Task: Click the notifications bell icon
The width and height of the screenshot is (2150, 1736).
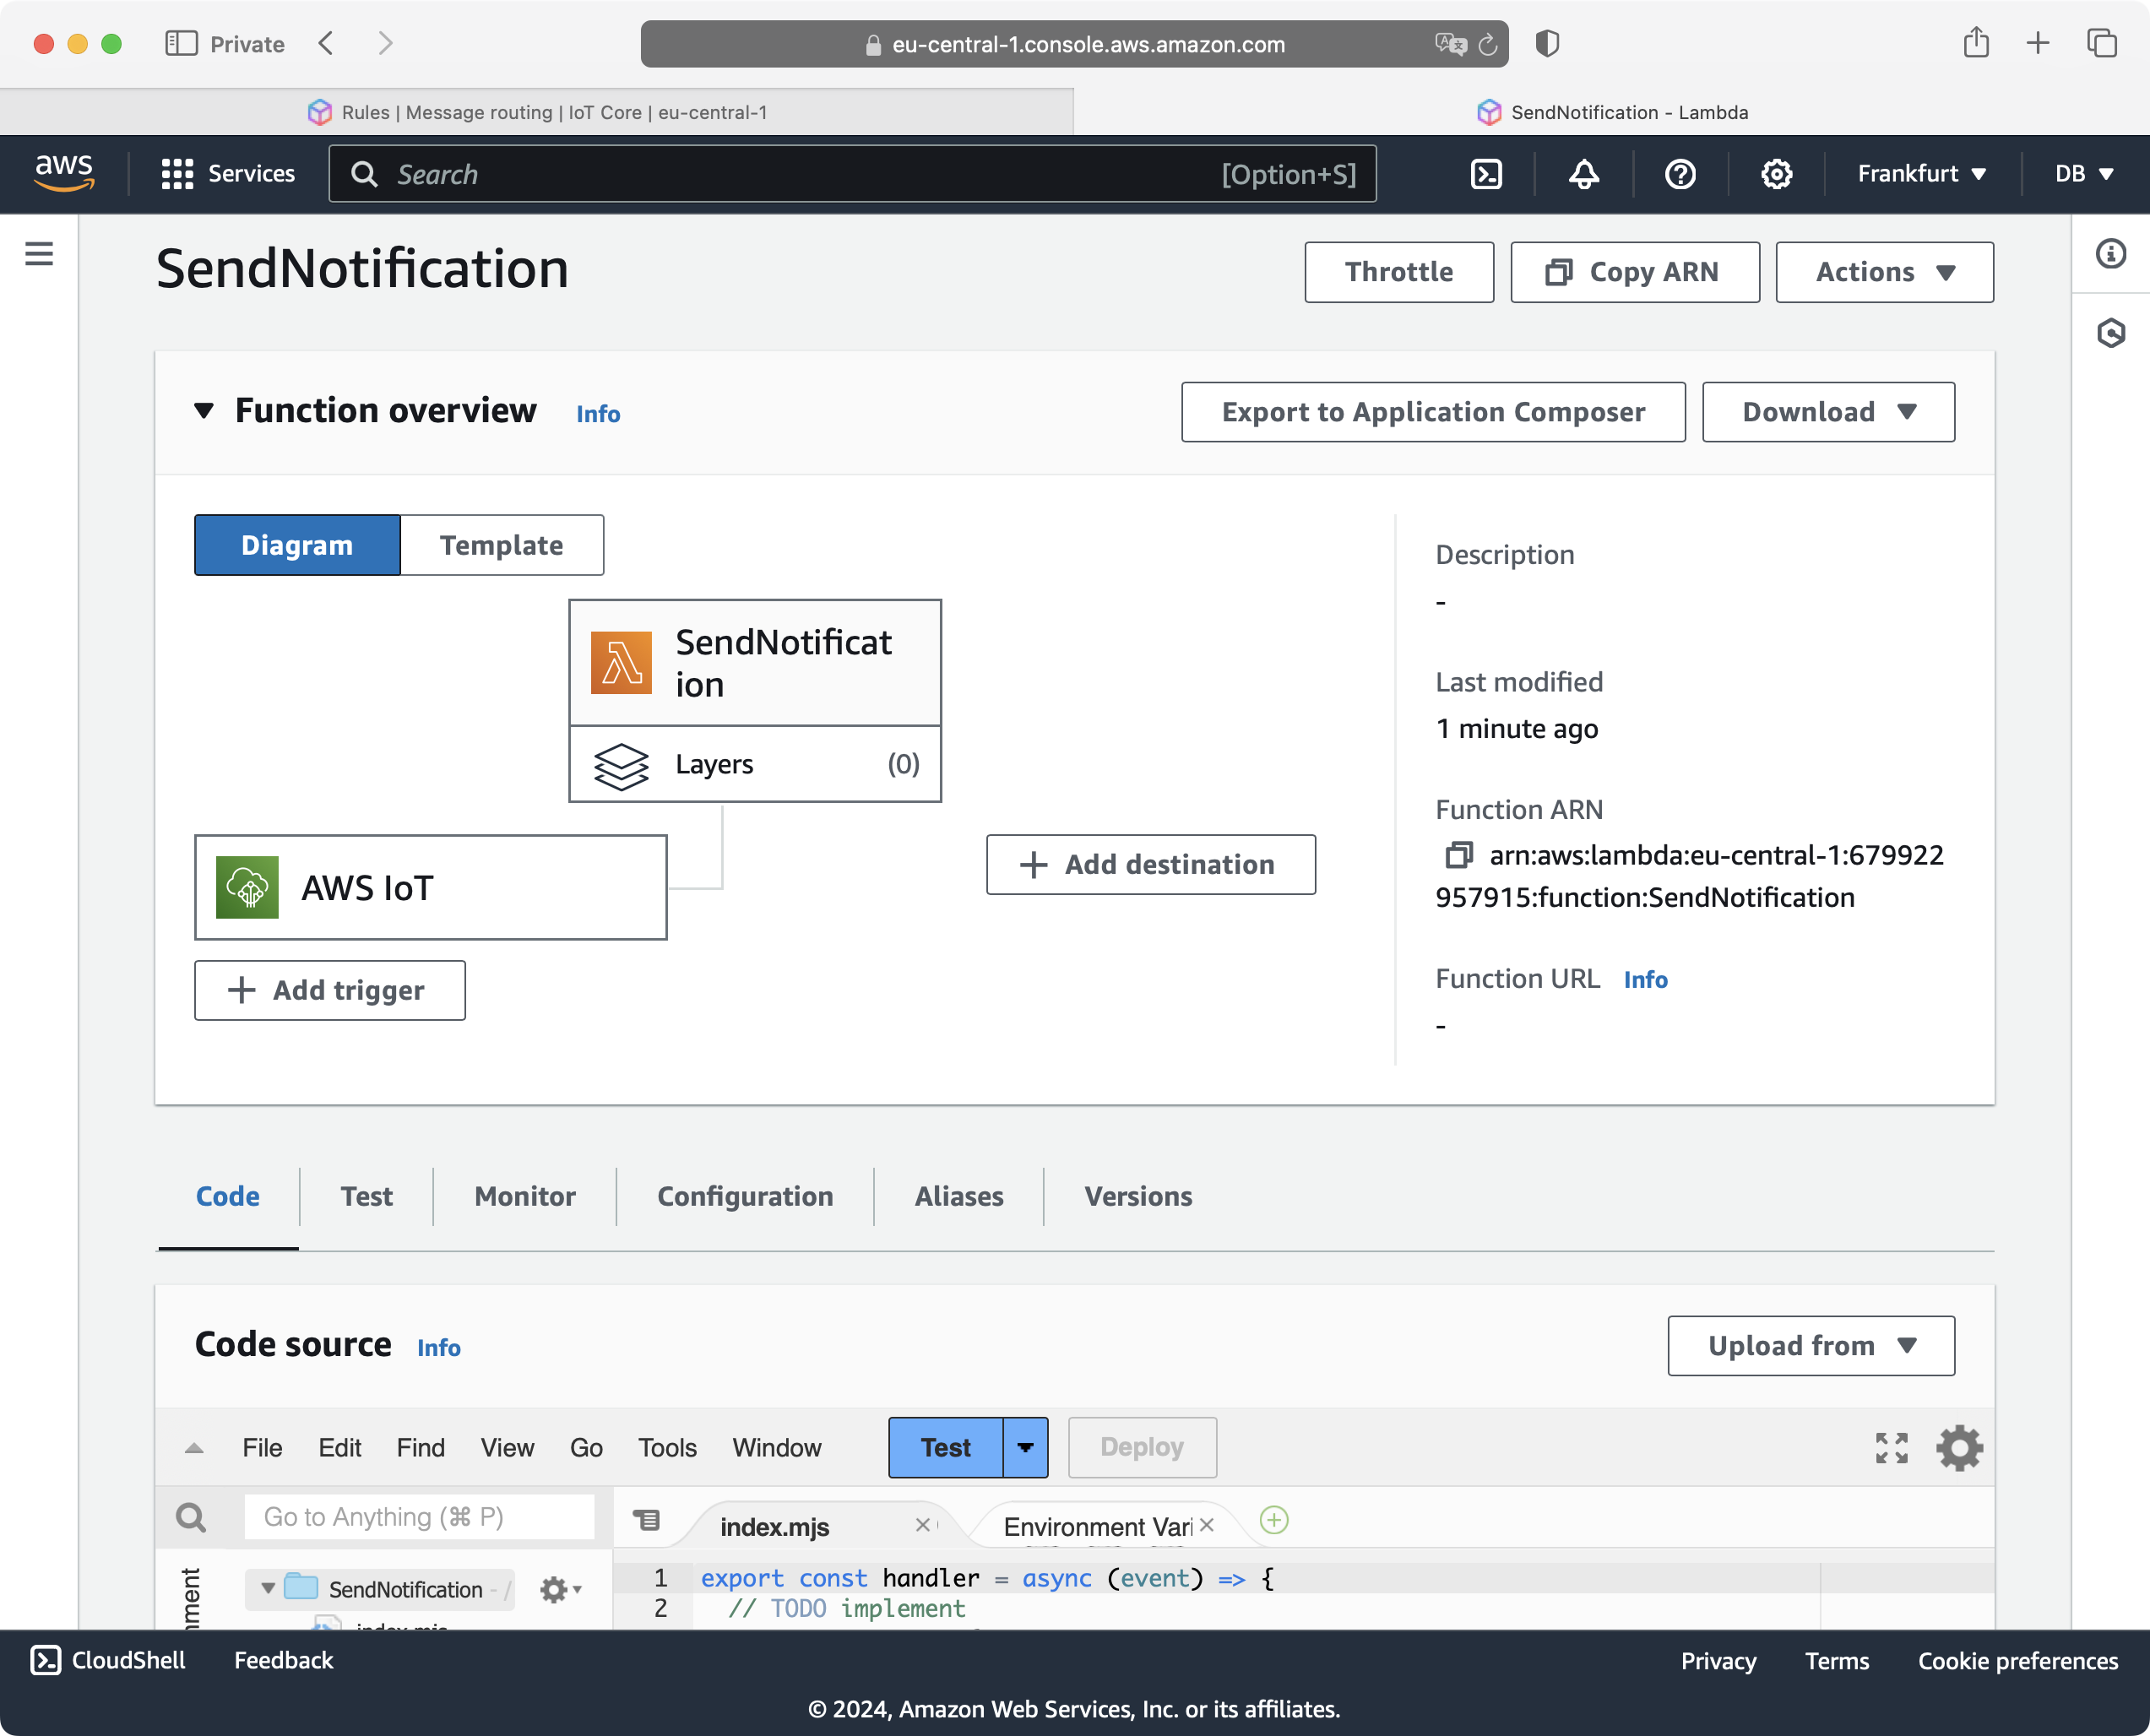Action: (x=1583, y=172)
